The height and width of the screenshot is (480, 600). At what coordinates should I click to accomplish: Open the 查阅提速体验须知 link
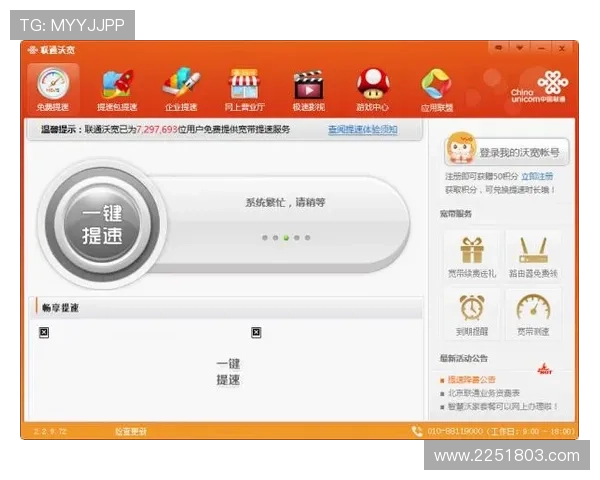362,129
